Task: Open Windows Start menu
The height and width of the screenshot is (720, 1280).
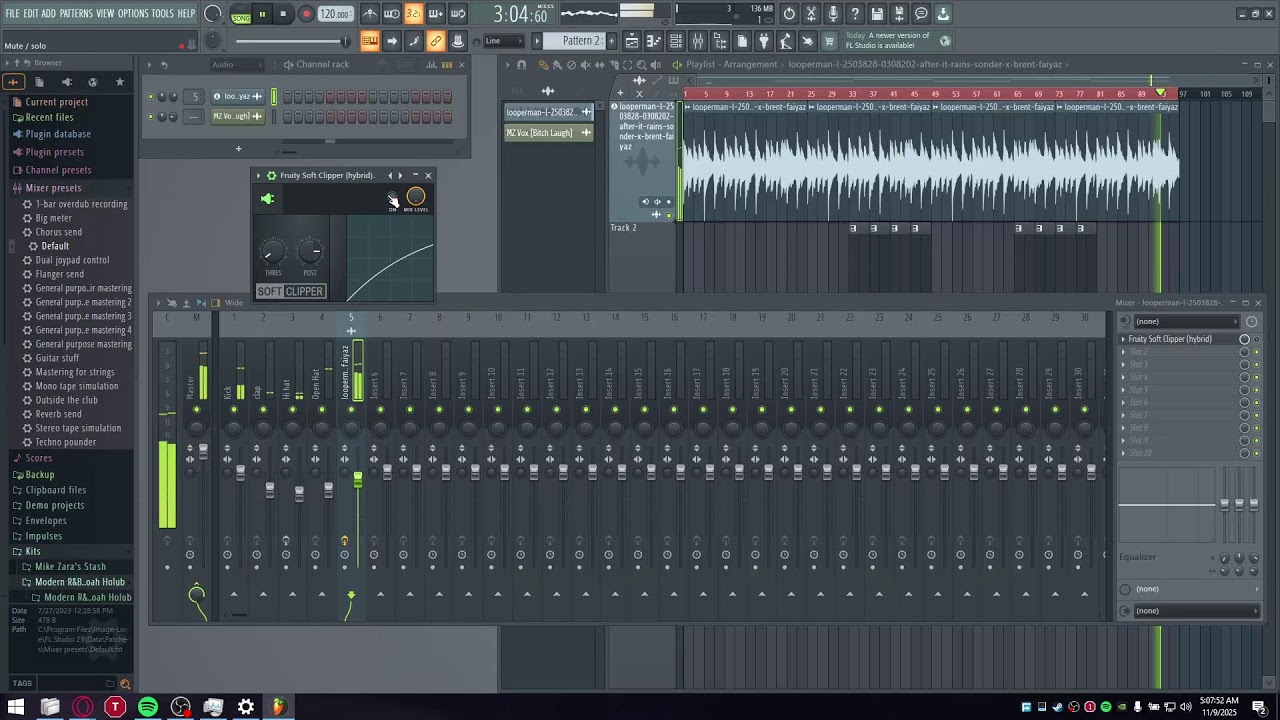Action: 16,707
